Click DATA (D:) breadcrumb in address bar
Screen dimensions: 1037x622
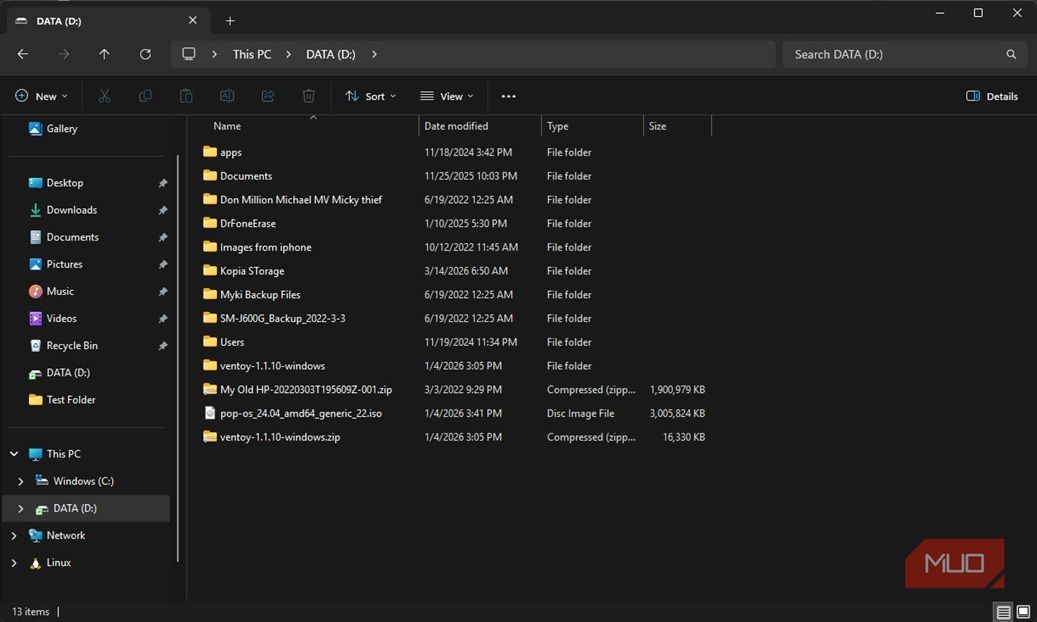331,54
